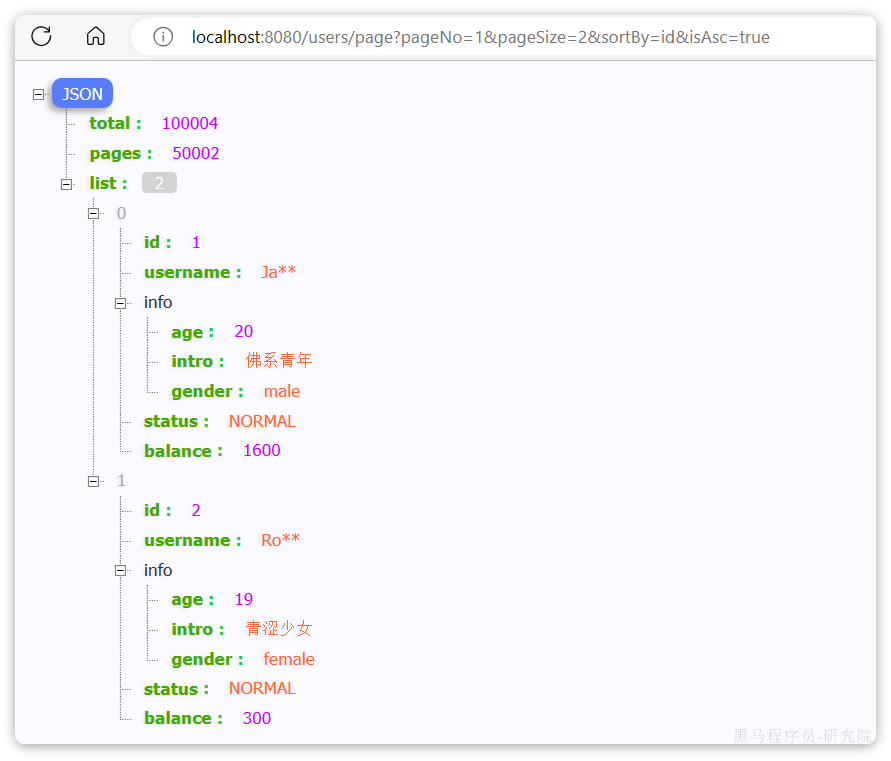Collapse the root JSON node
The height and width of the screenshot is (761, 891).
pos(39,94)
